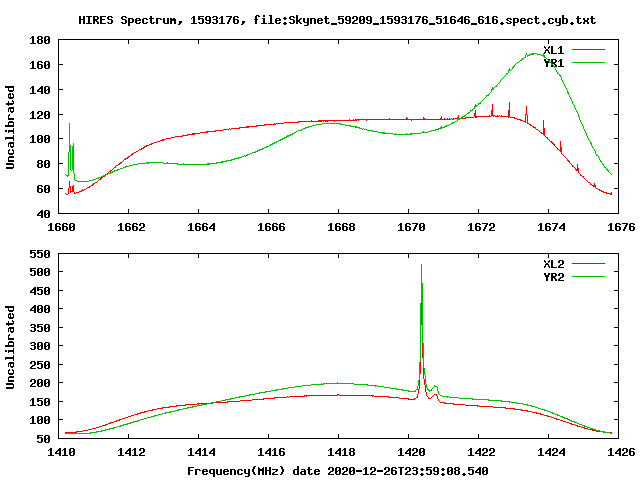Click the 80 y-axis tick label

(x=43, y=164)
